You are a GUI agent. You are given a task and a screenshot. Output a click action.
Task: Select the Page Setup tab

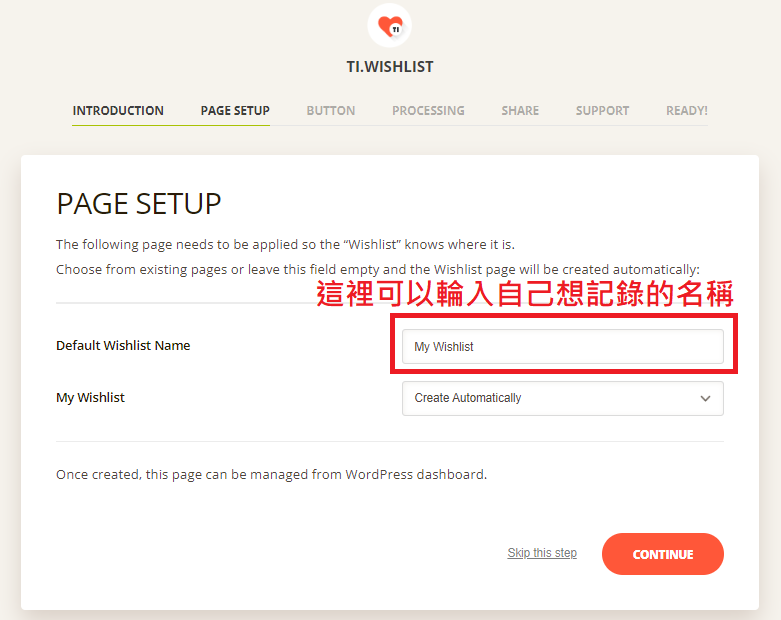pyautogui.click(x=235, y=111)
